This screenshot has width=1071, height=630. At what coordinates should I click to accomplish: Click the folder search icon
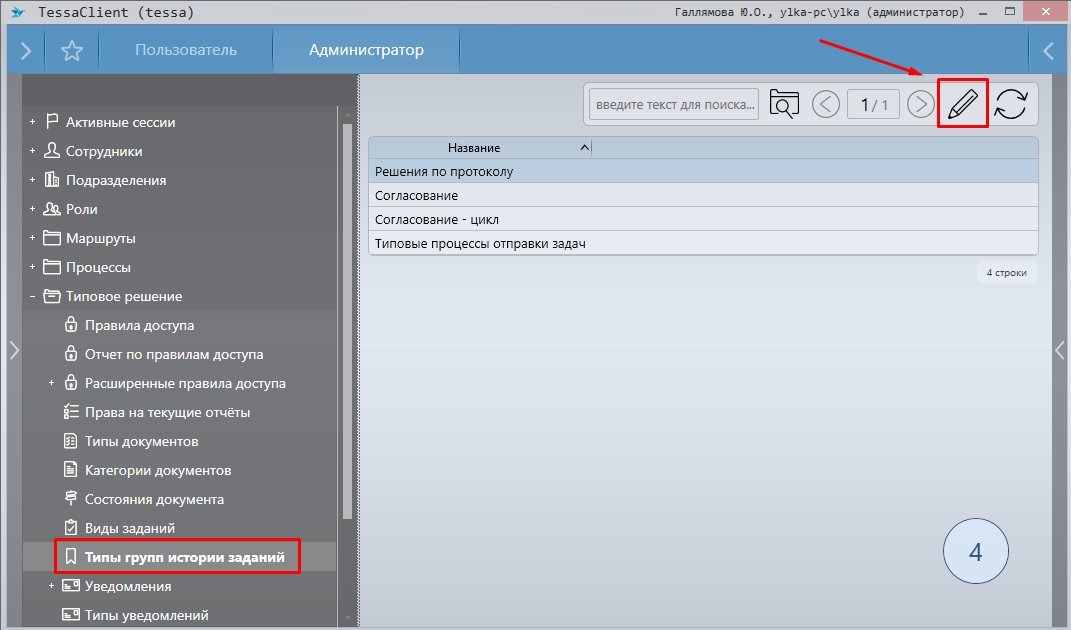[x=784, y=104]
